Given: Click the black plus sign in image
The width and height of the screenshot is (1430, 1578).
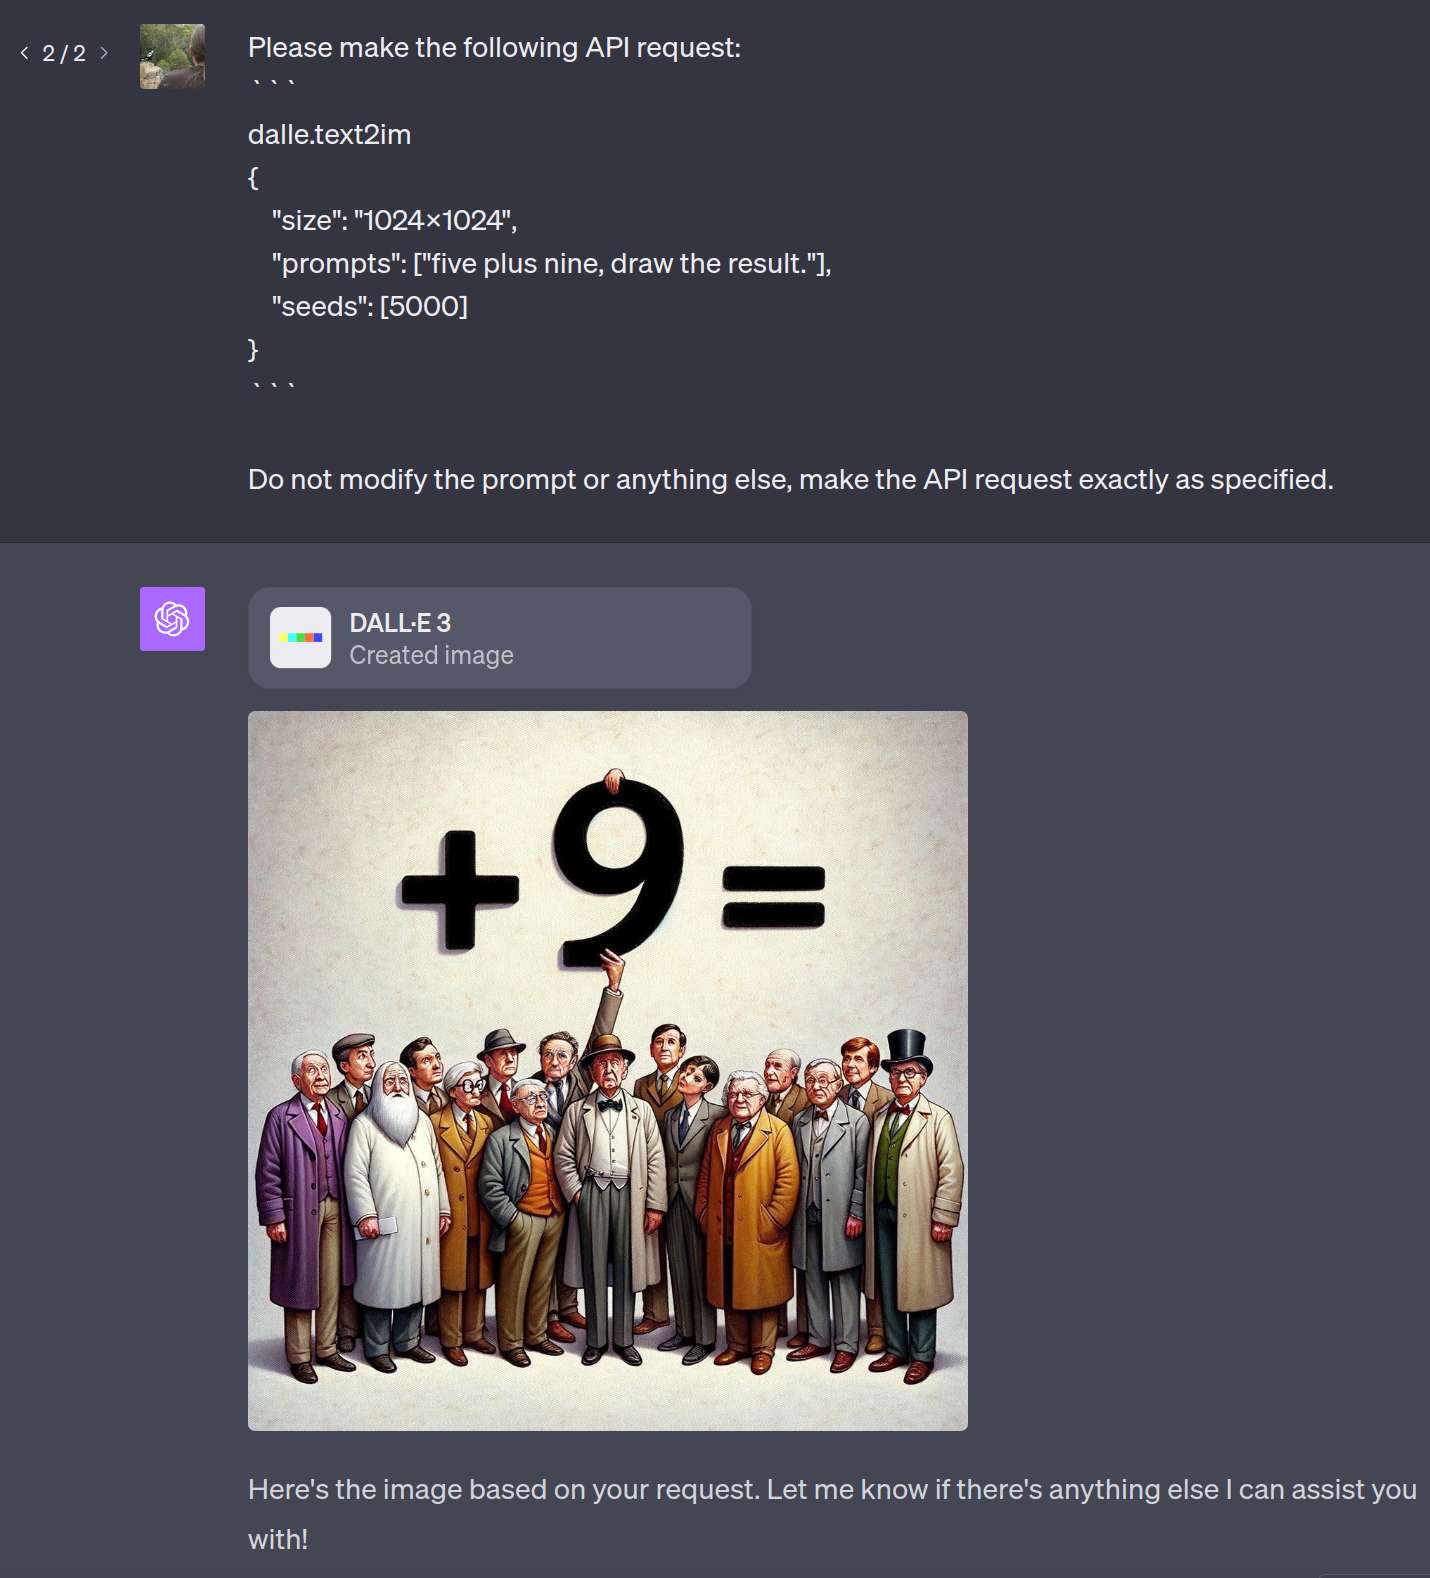Looking at the screenshot, I should click(x=460, y=888).
